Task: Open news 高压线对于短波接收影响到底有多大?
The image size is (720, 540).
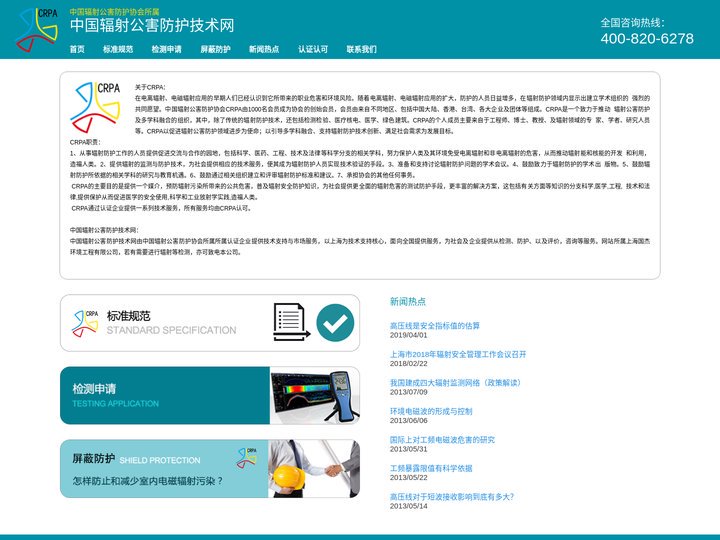Action: tap(452, 496)
